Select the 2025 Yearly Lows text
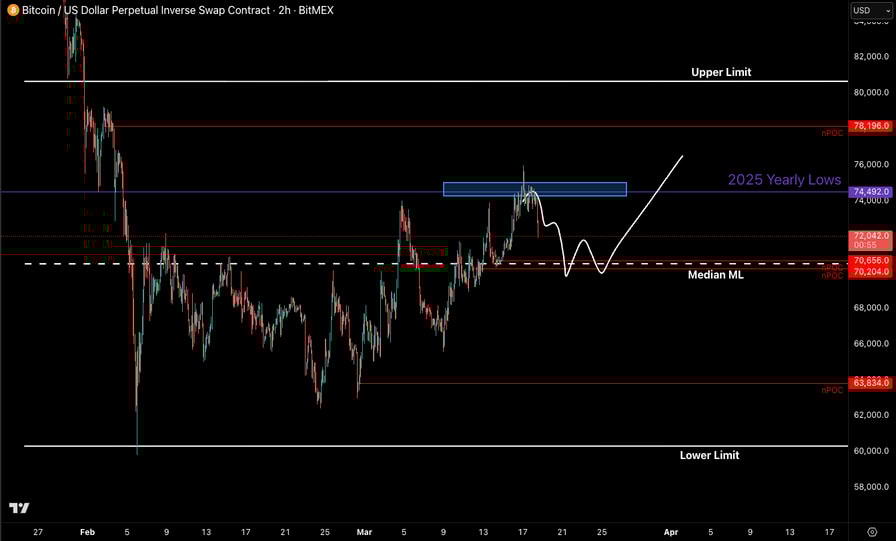 [784, 180]
